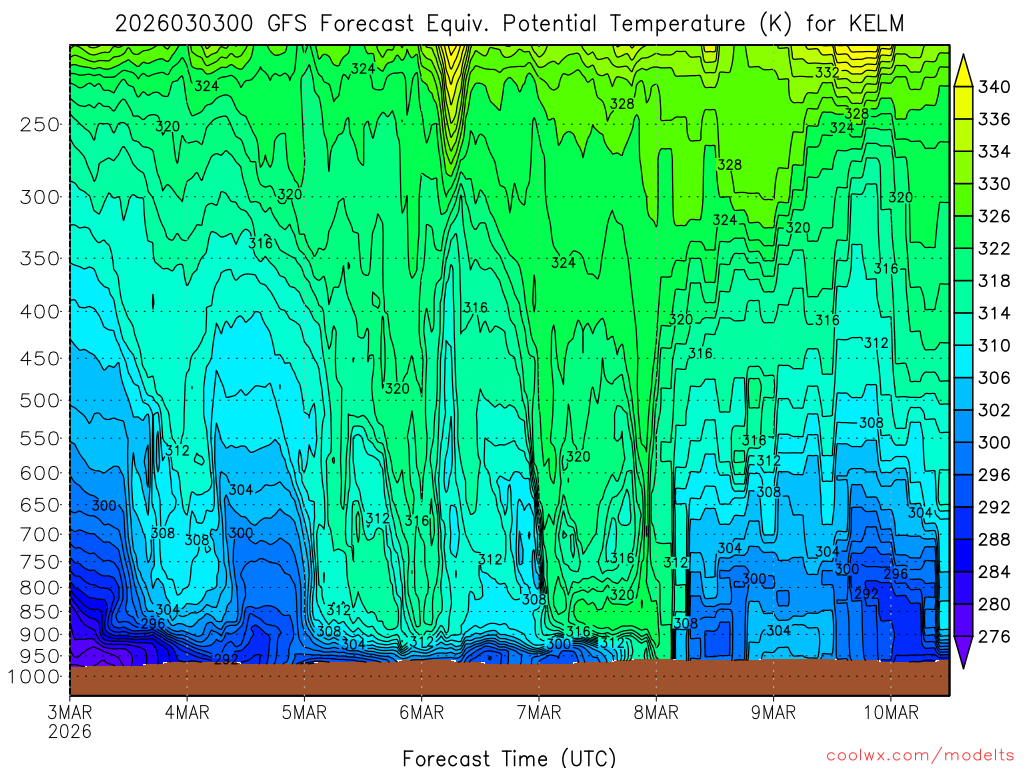Click the 284 colorbar label
This screenshot has width=1024, height=768.
[x=994, y=572]
